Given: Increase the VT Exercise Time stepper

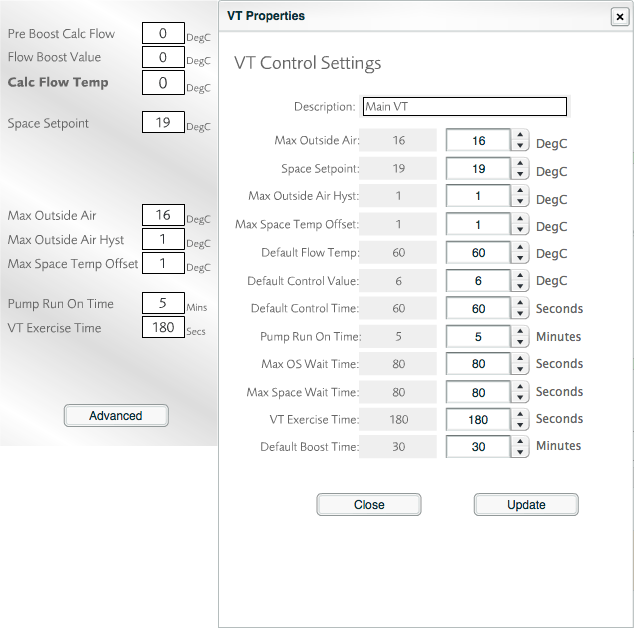Looking at the screenshot, I should coord(521,414).
